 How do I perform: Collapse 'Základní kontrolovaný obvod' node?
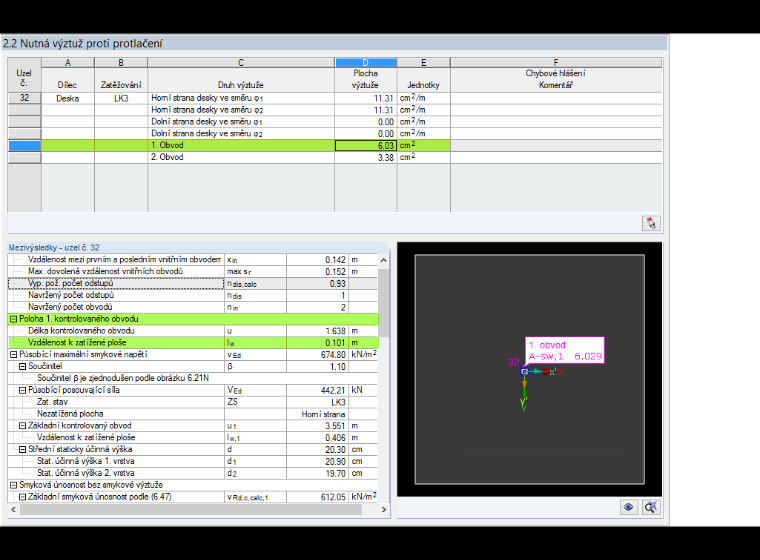[x=22, y=426]
